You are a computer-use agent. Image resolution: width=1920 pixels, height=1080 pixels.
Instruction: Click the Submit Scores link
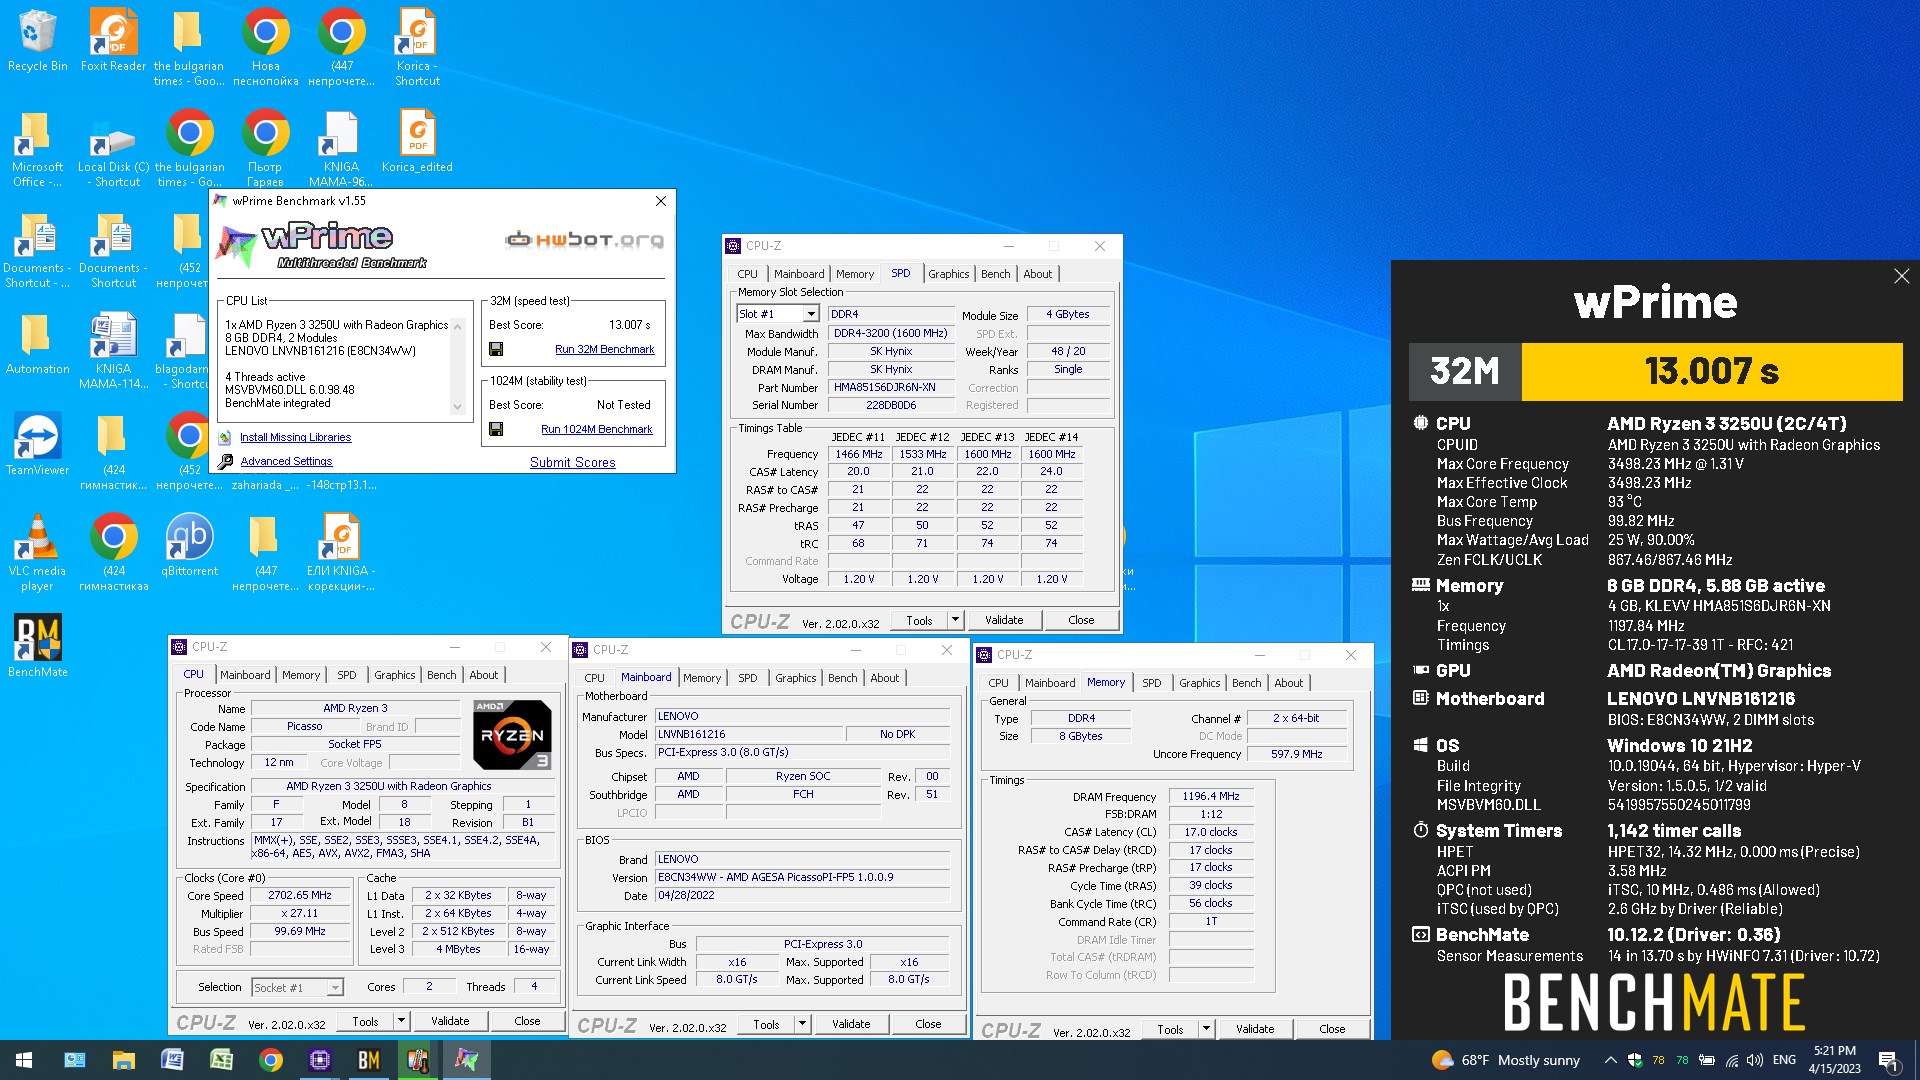click(572, 462)
